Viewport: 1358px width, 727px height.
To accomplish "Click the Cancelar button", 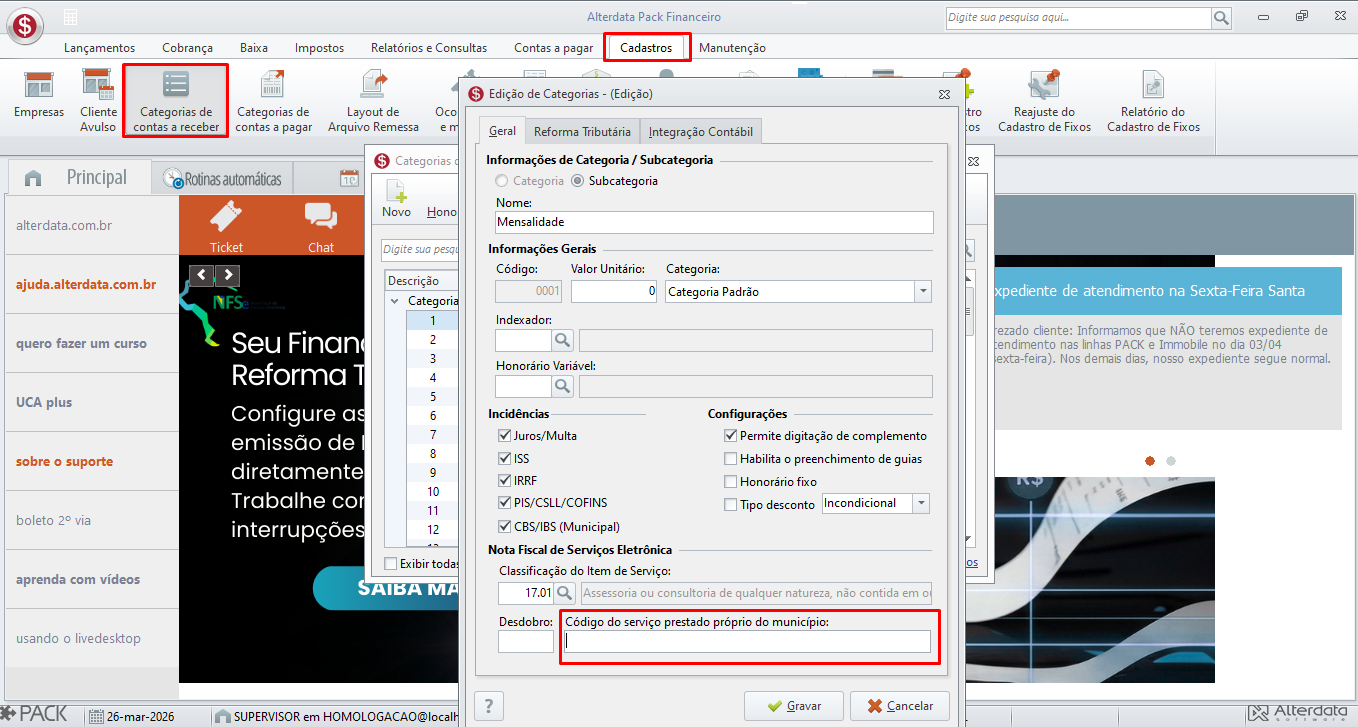I will coord(900,706).
